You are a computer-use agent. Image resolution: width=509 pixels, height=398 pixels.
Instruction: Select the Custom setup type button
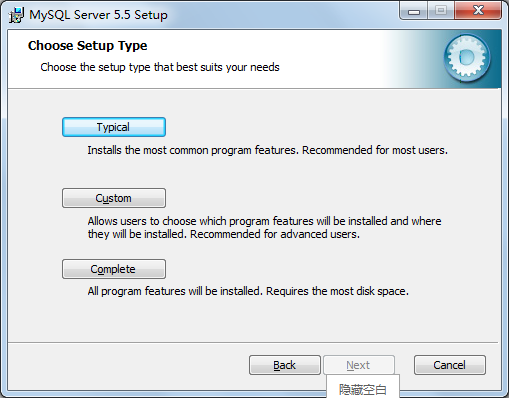(114, 198)
